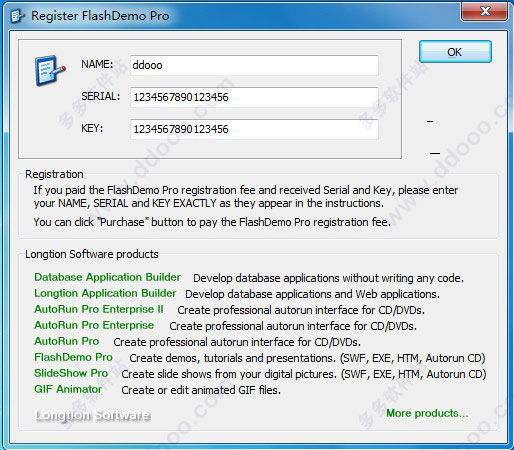This screenshot has width=514, height=450.
Task: Close the Register FlashDemo Pro dialog
Action: pos(485,12)
